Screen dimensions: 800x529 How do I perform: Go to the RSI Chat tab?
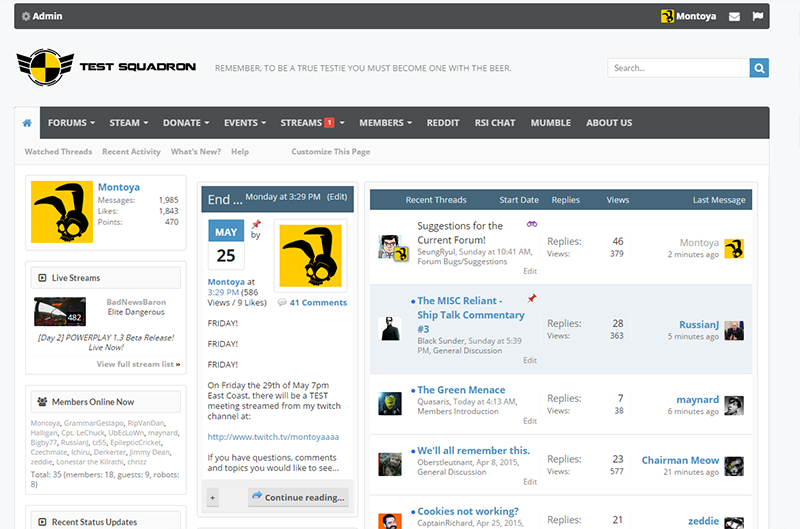click(494, 123)
